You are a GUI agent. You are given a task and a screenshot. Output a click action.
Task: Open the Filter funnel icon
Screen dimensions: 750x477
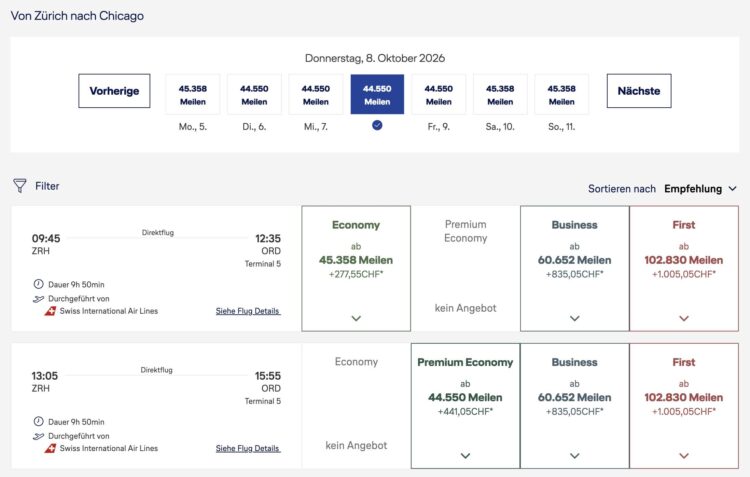click(20, 186)
